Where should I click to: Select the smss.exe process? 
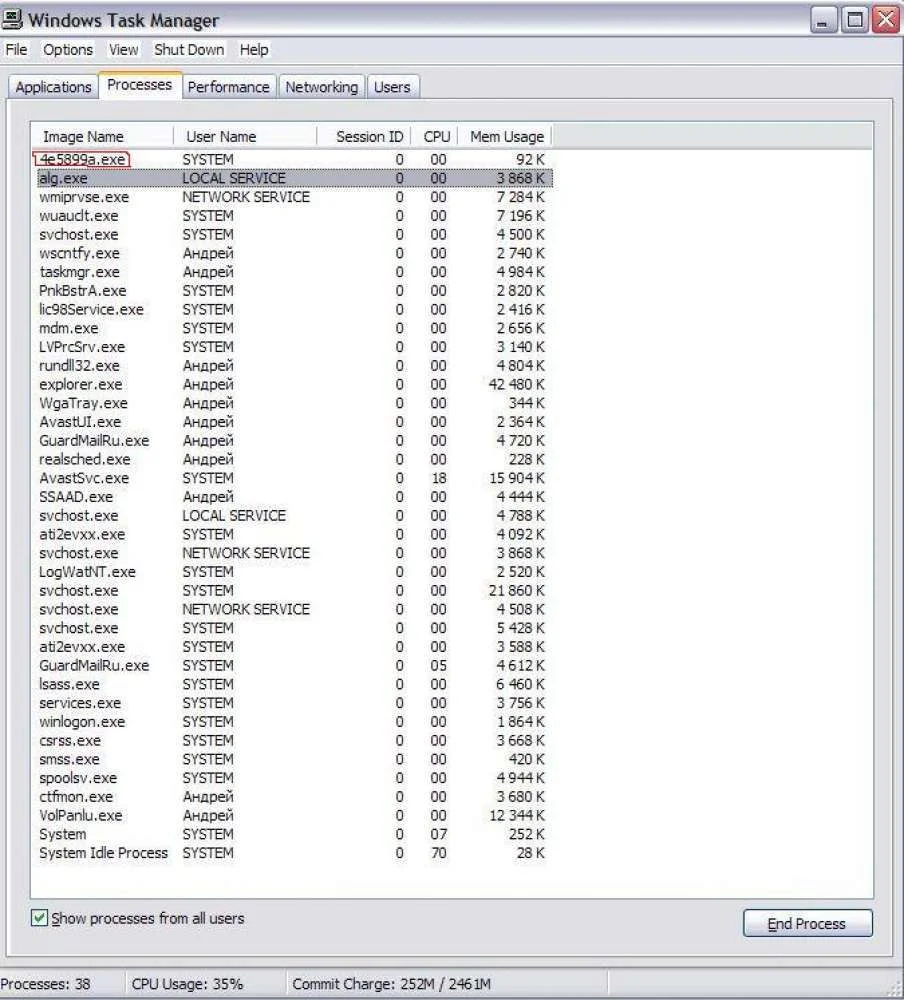293,759
